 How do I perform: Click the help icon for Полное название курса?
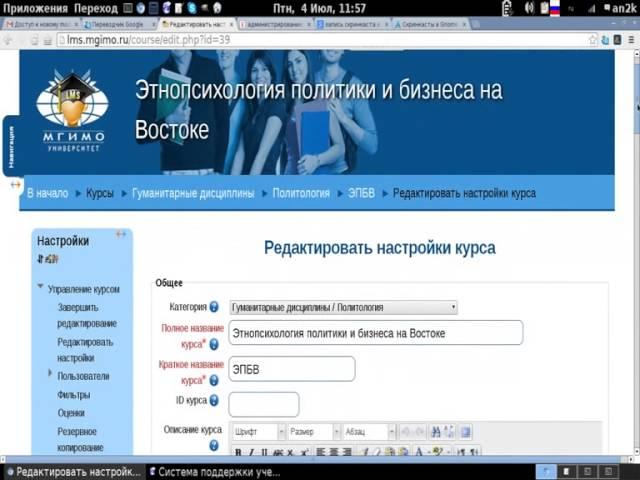pos(214,345)
